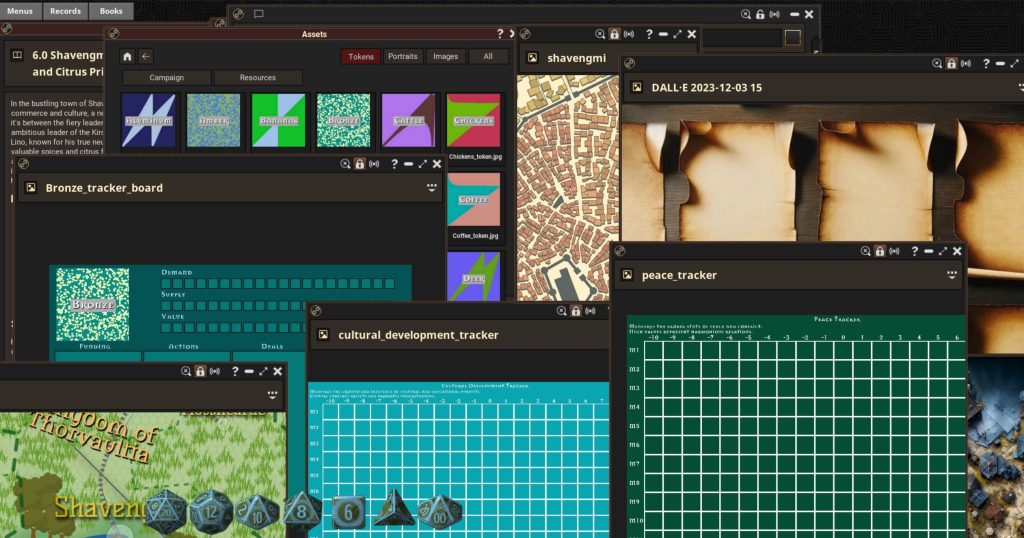Go back using the Assets arrow icon
This screenshot has width=1024, height=538.
[146, 57]
